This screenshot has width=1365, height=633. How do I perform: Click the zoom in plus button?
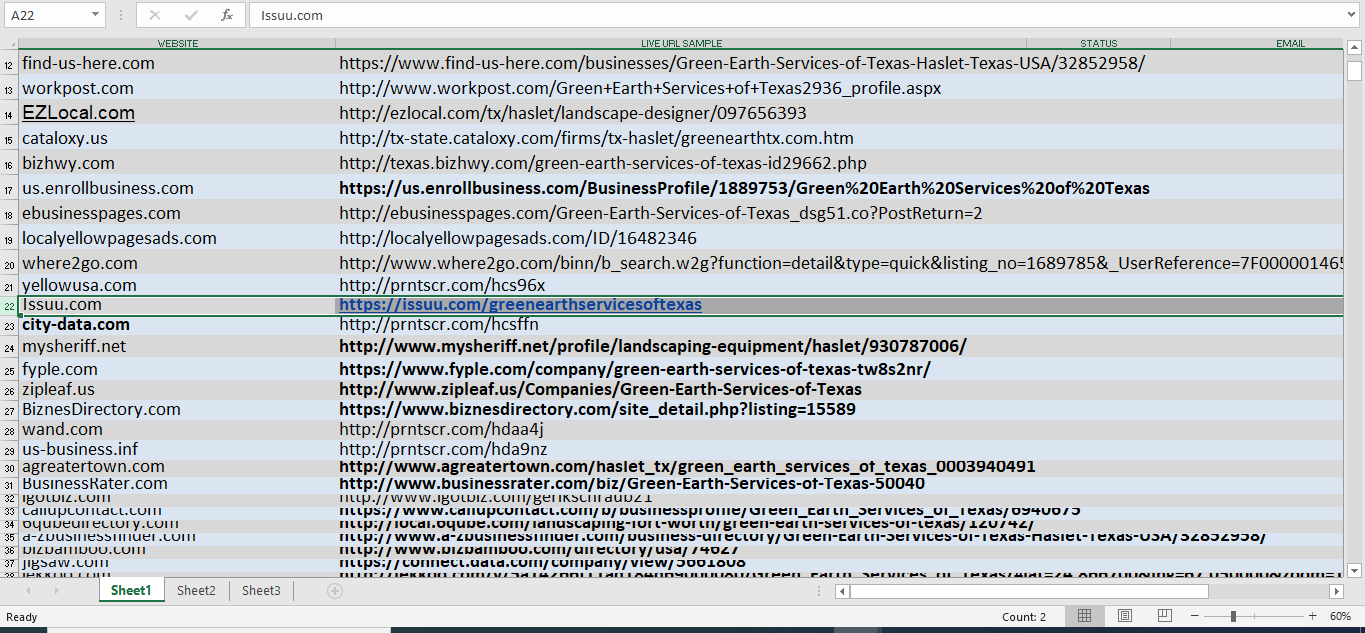pos(1313,616)
